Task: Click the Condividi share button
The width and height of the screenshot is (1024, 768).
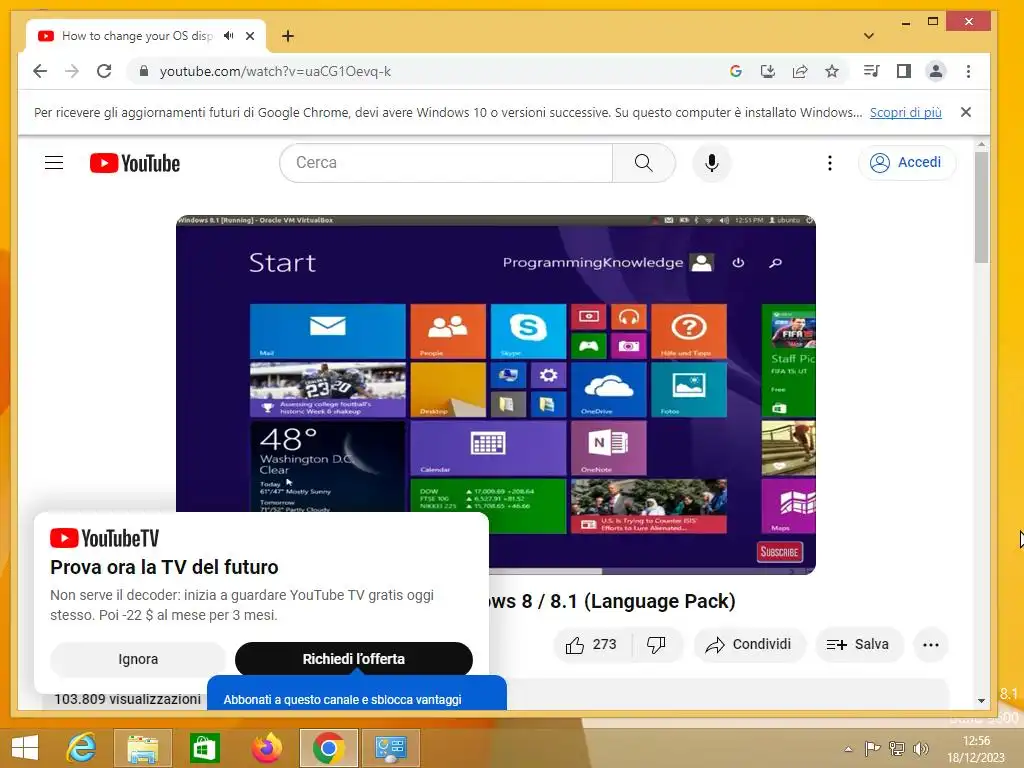Action: pyautogui.click(x=748, y=645)
